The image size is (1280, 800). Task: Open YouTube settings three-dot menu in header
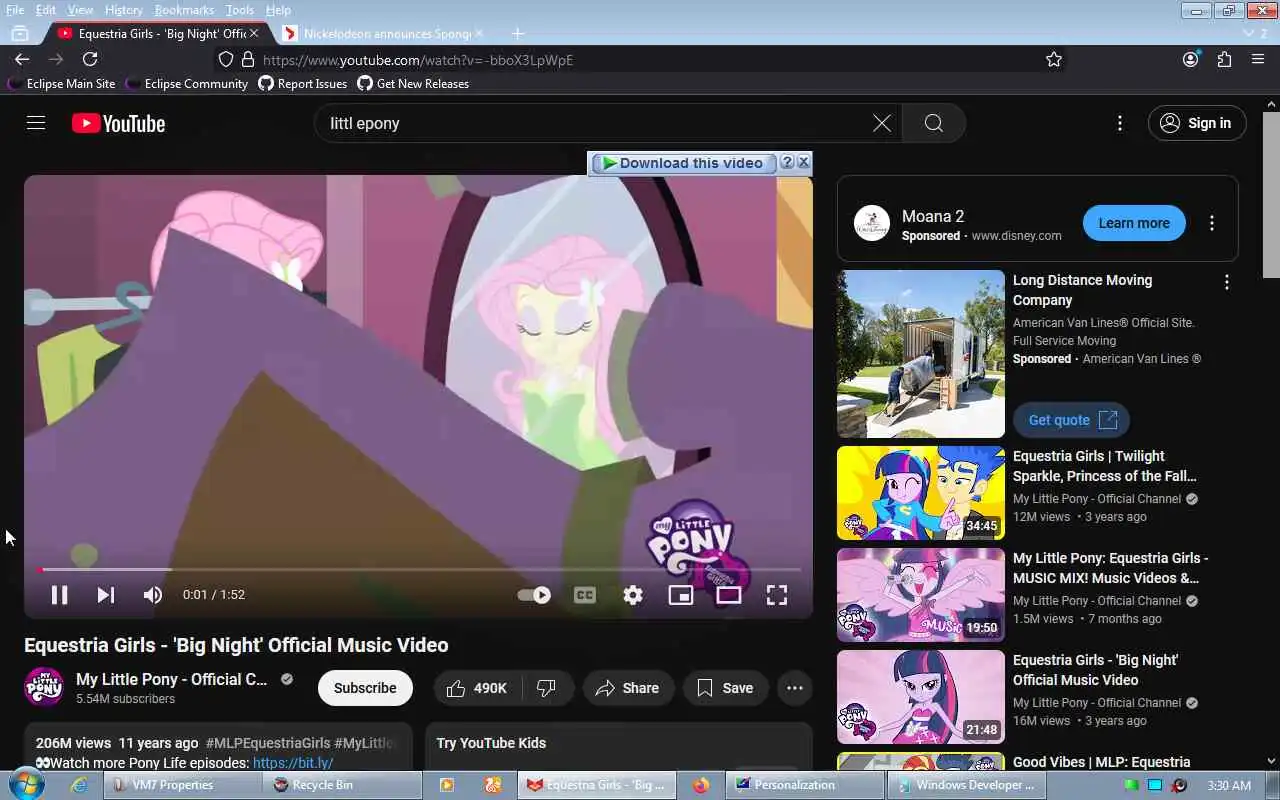point(1119,123)
